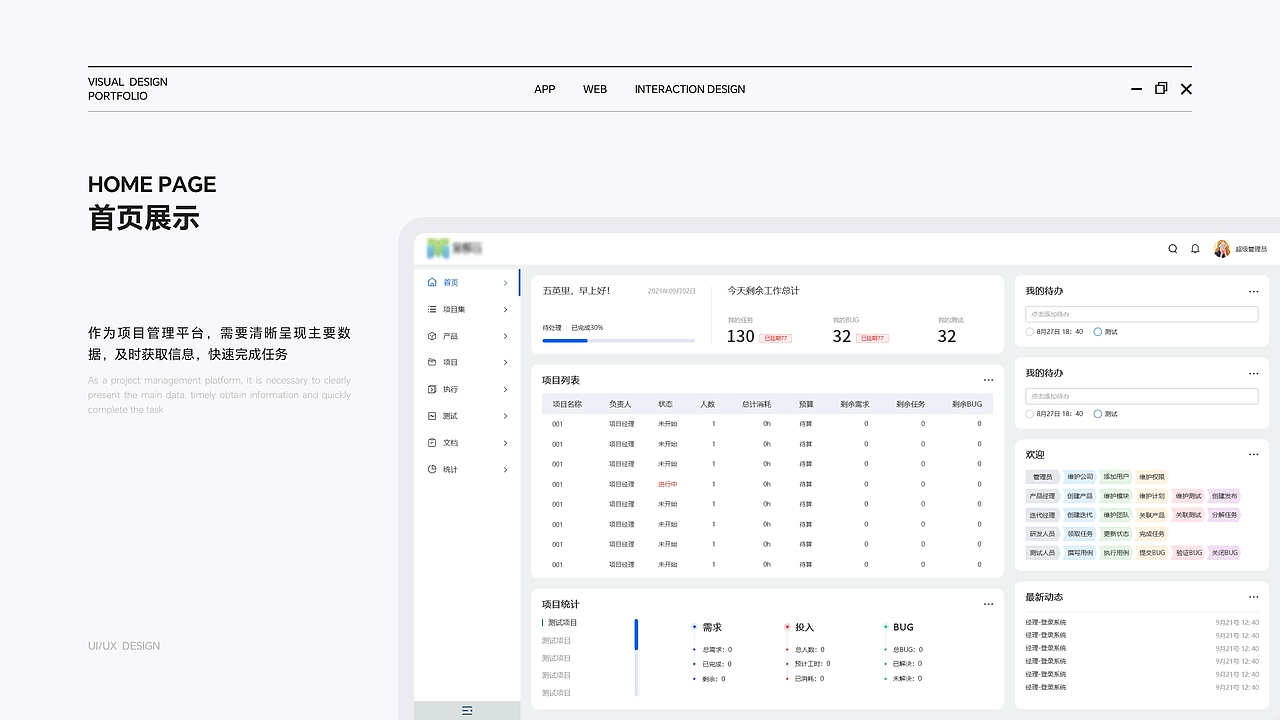Collapse the sidebar with the bottom toggle icon
The height and width of the screenshot is (720, 1280).
coord(467,710)
